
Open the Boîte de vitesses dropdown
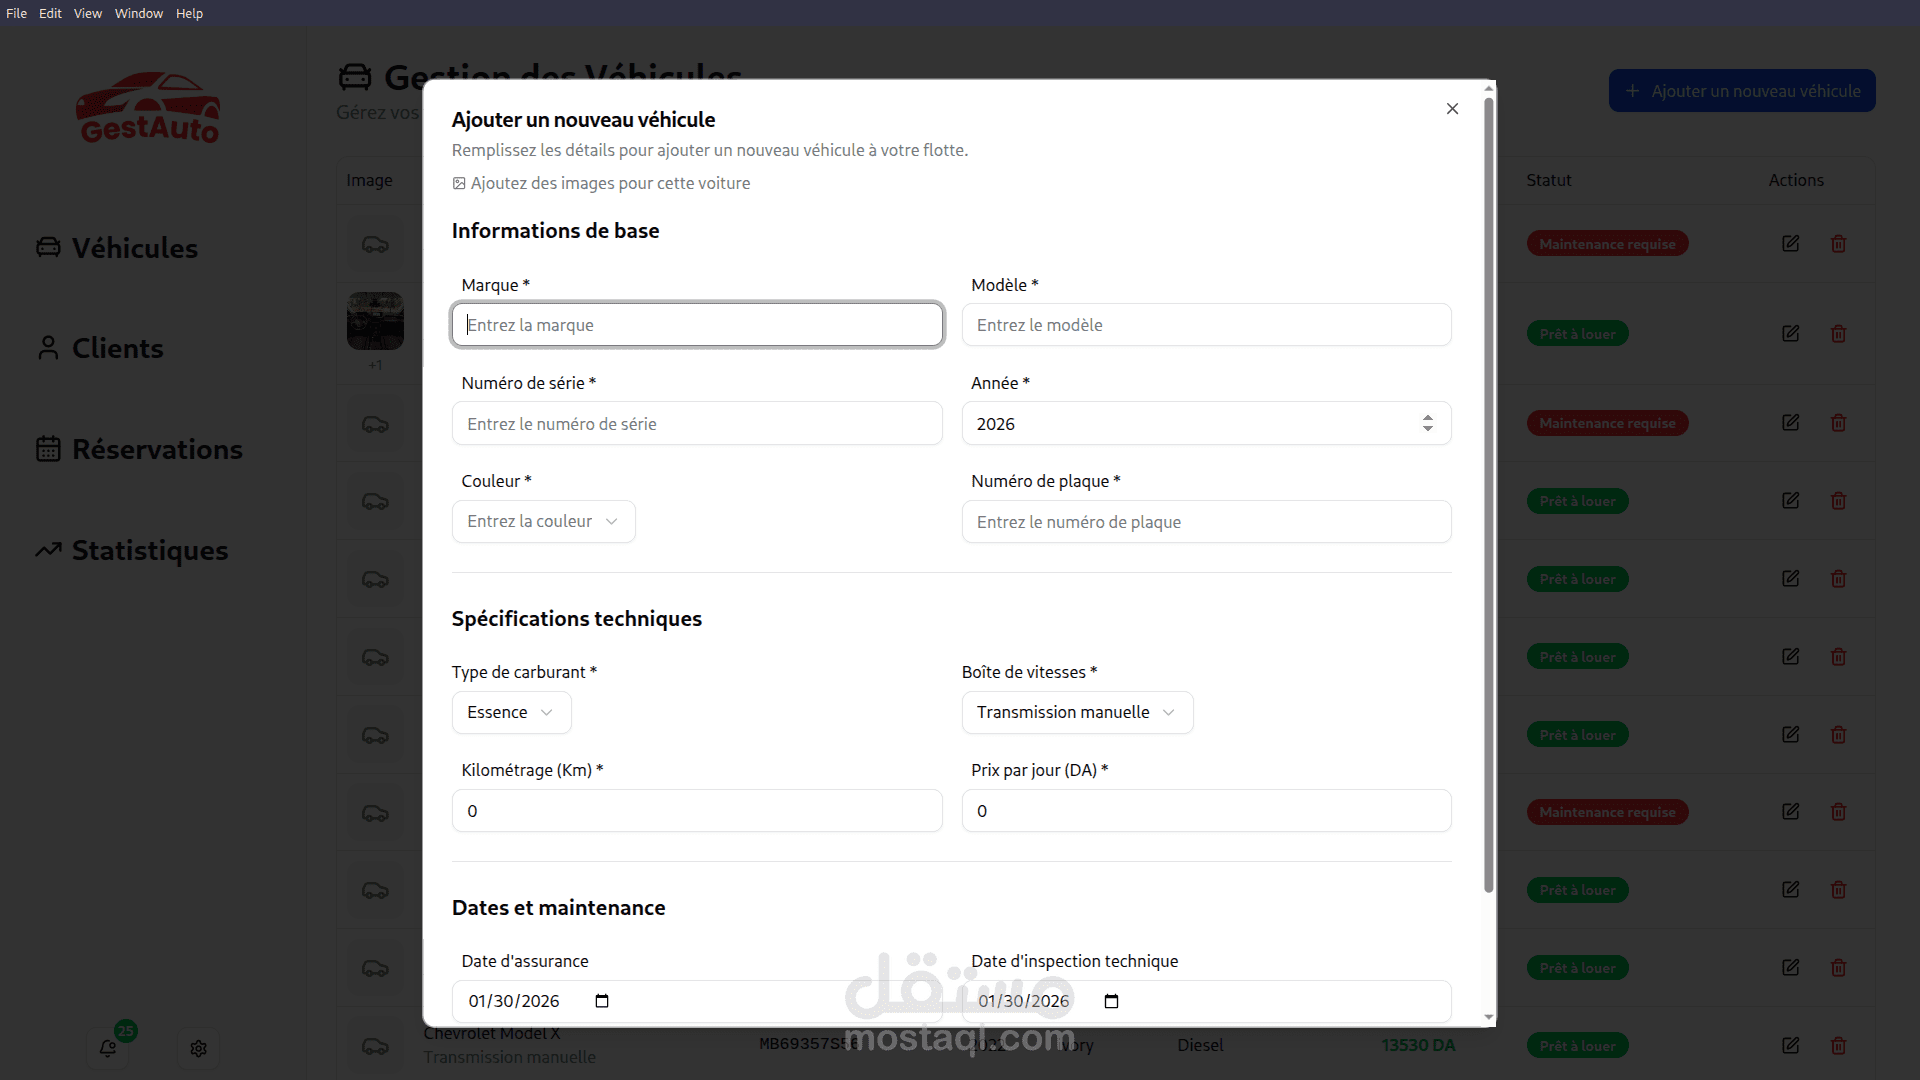(1076, 712)
